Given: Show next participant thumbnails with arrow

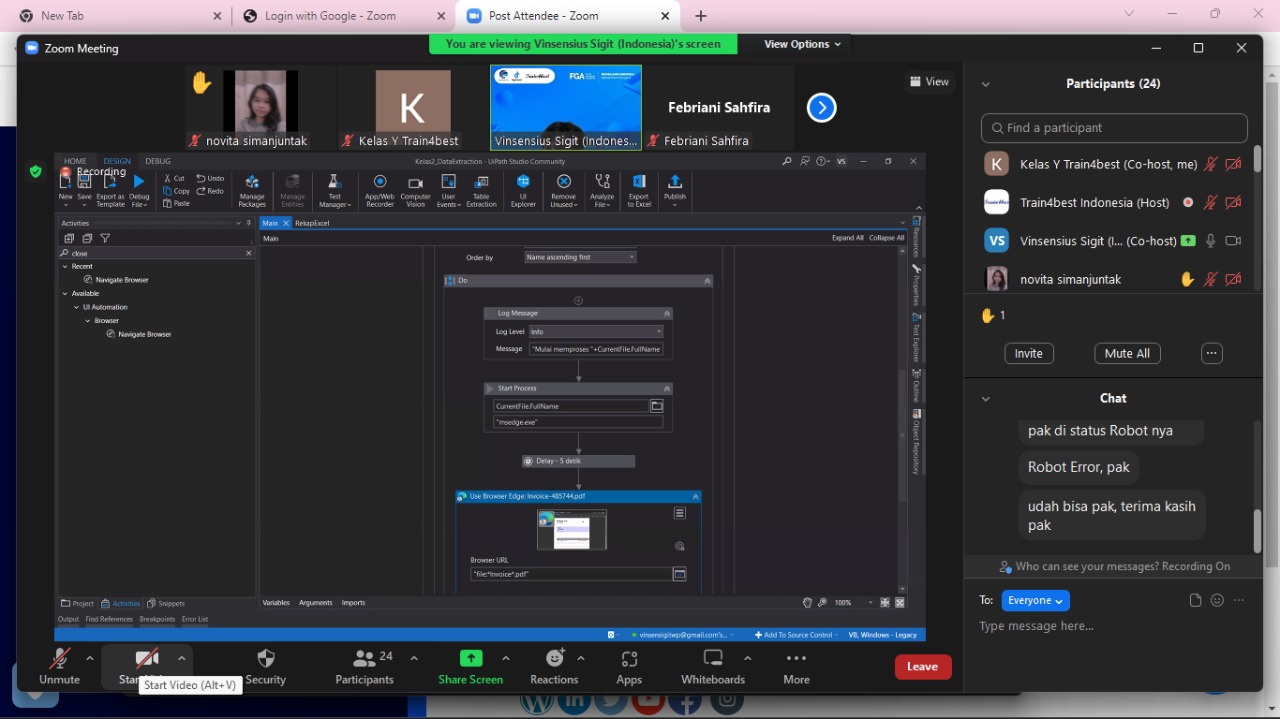Looking at the screenshot, I should (x=821, y=108).
